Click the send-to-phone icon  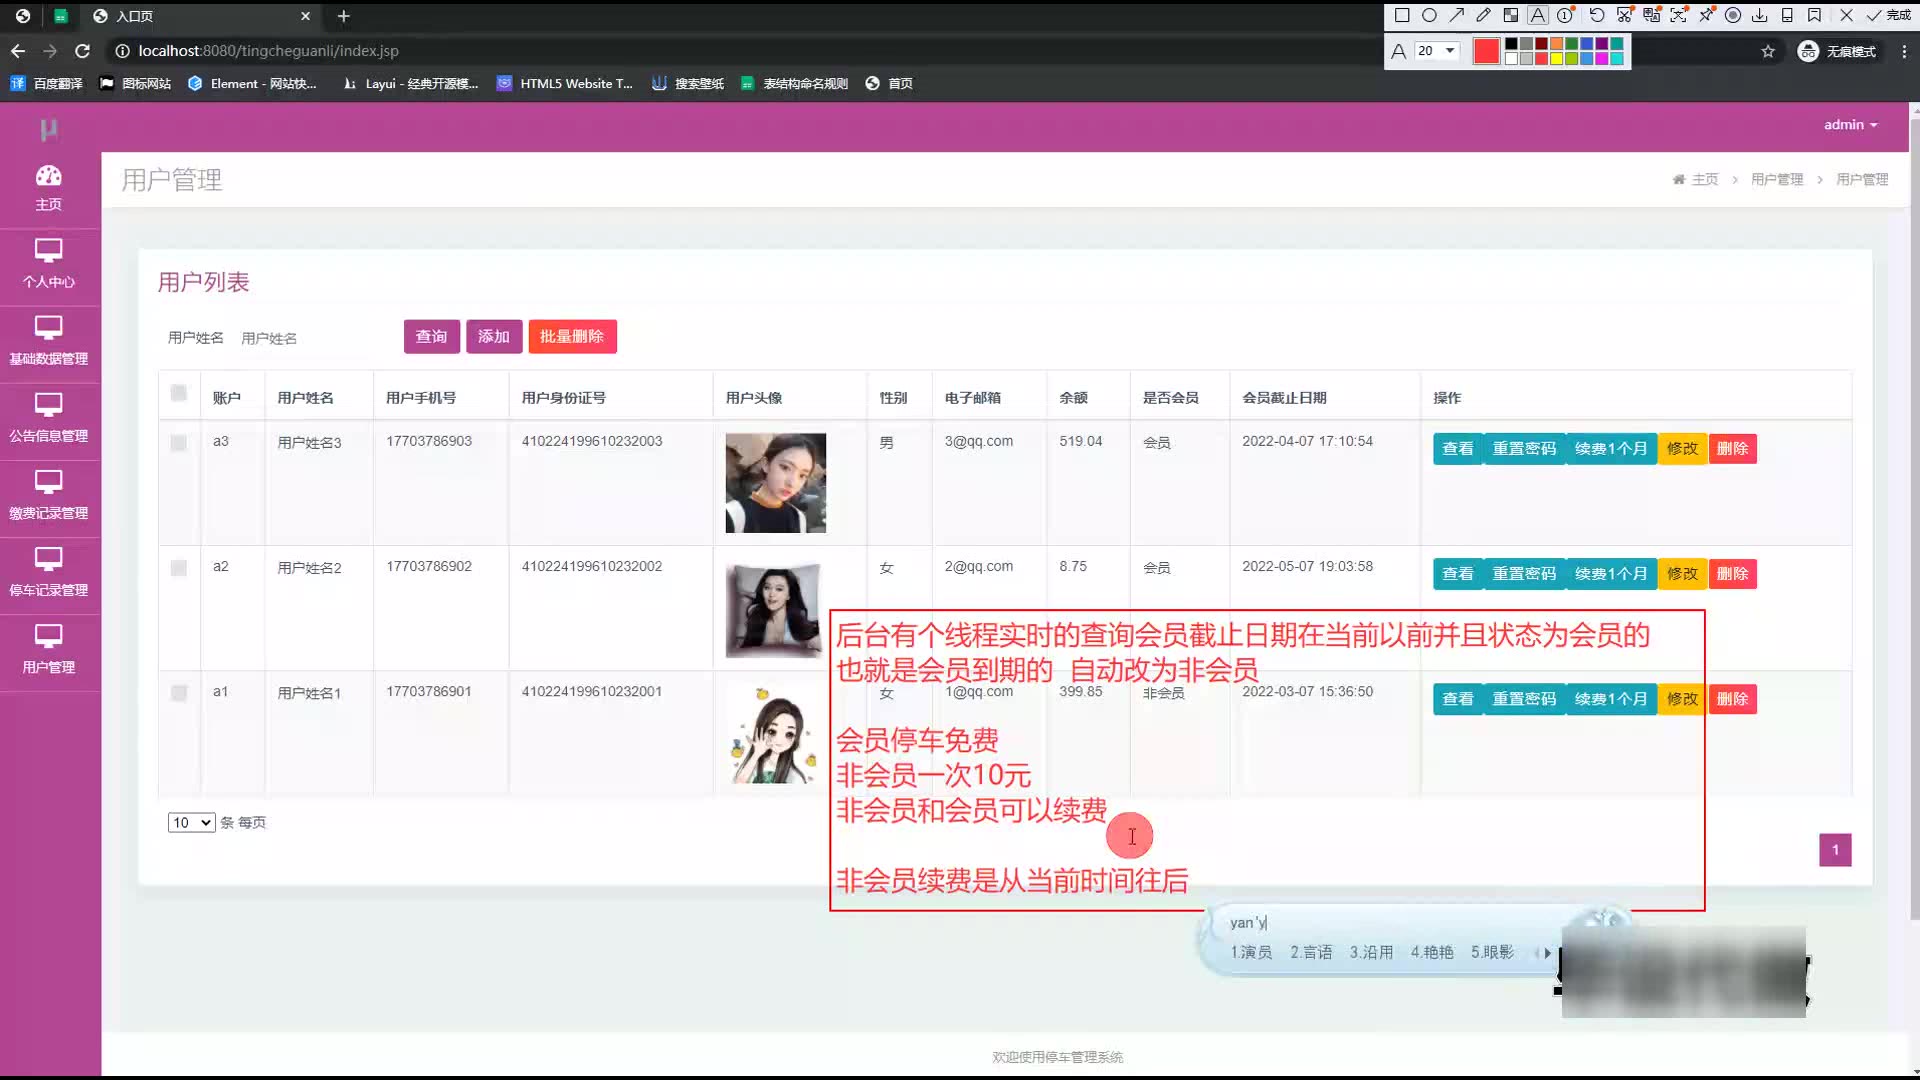1787,15
